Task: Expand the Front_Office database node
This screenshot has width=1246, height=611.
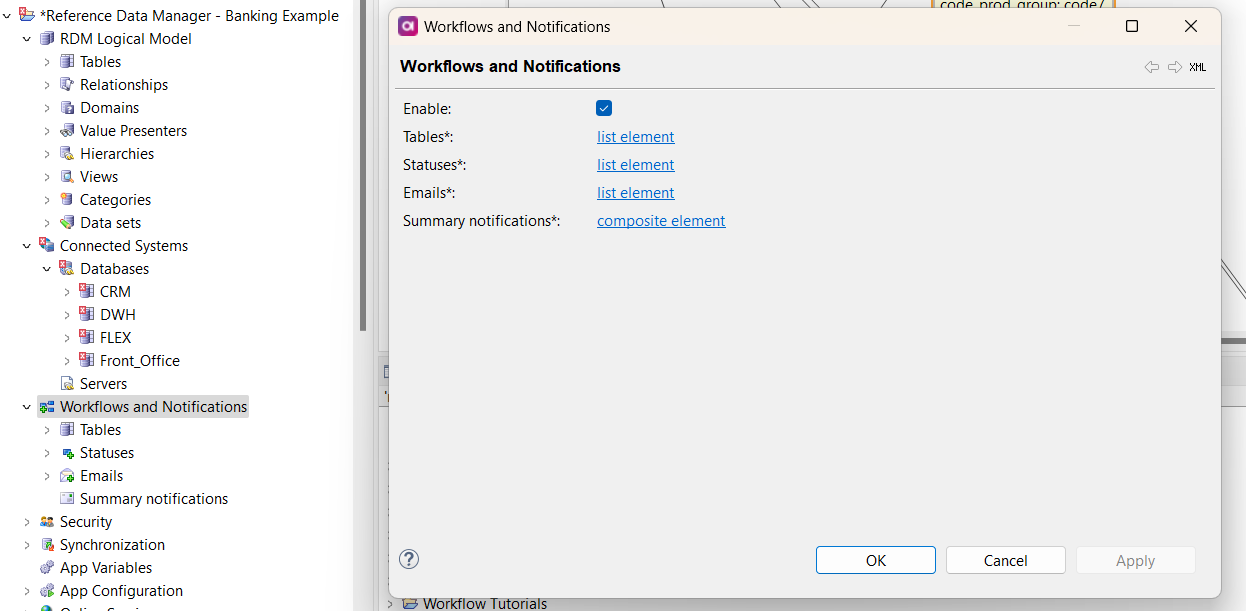Action: pos(67,360)
